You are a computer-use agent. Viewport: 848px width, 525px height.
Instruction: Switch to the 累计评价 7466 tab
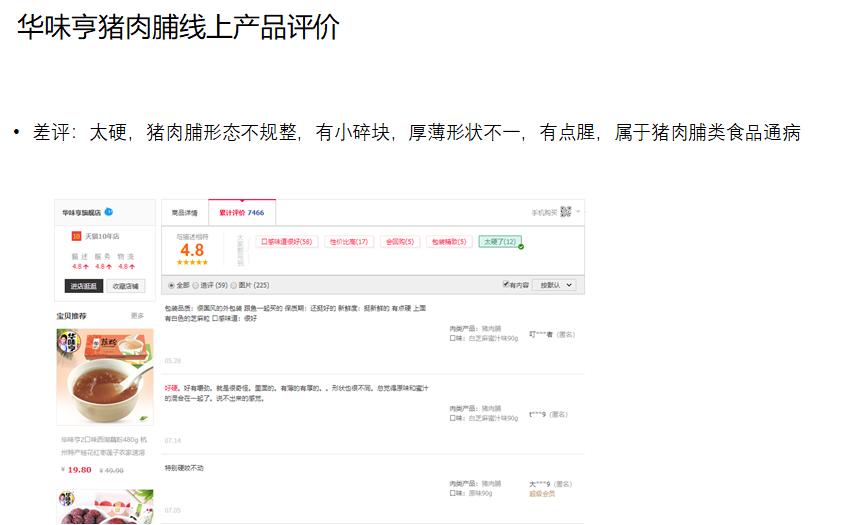242,212
